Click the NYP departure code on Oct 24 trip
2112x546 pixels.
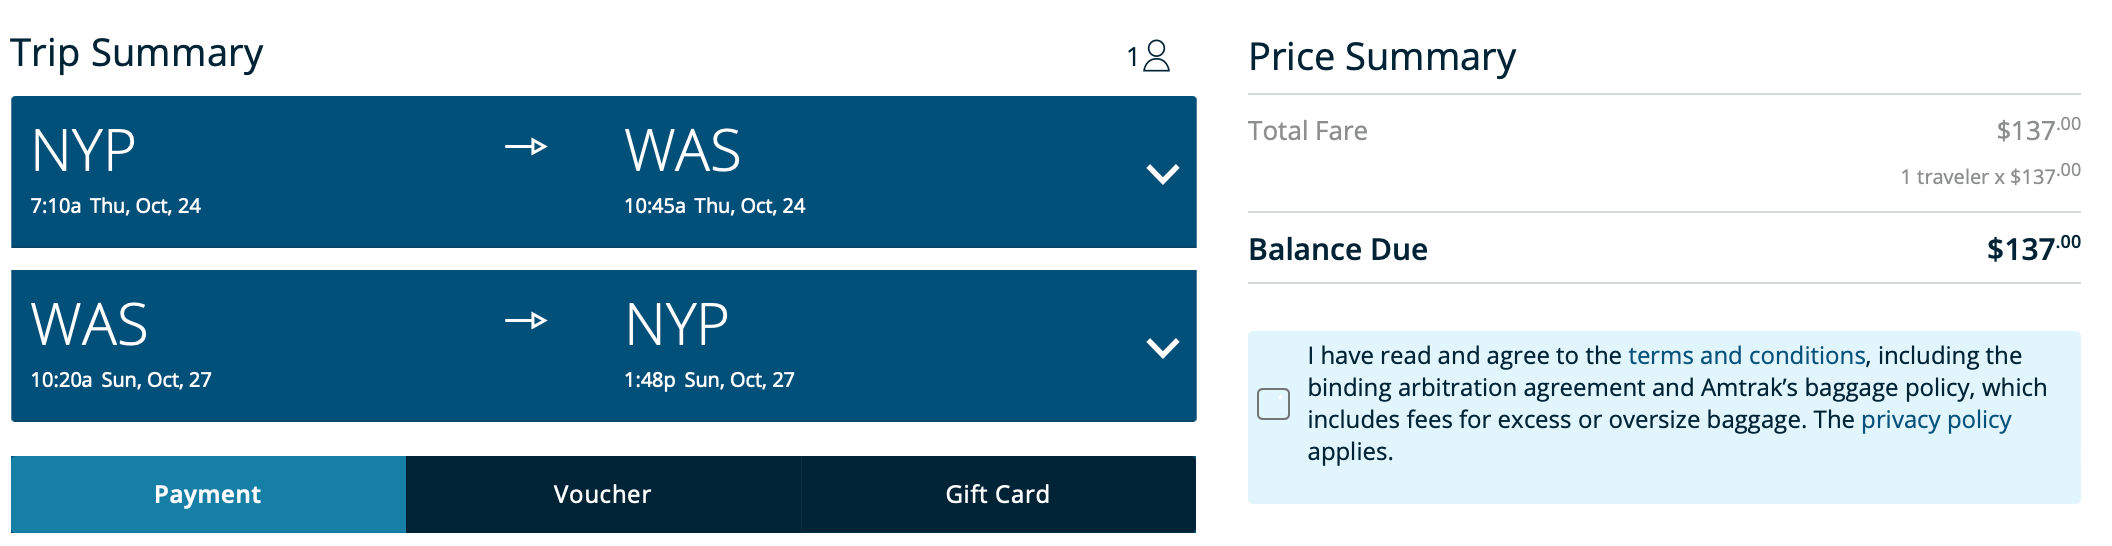point(83,151)
